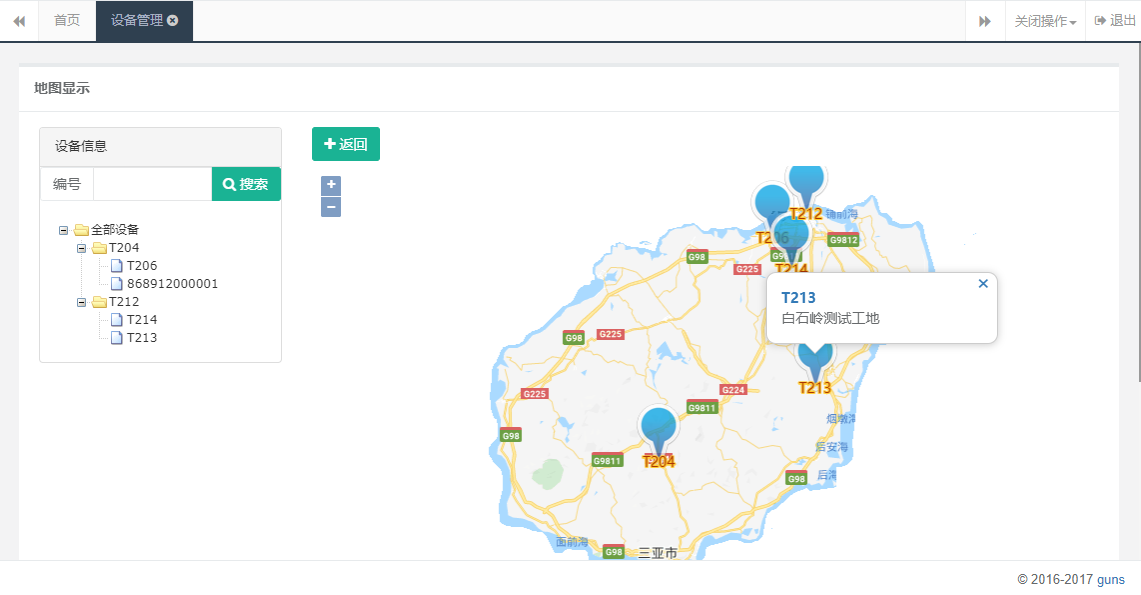Click the file icon next to T206
Screen dimensions: 1141x595
click(118, 265)
